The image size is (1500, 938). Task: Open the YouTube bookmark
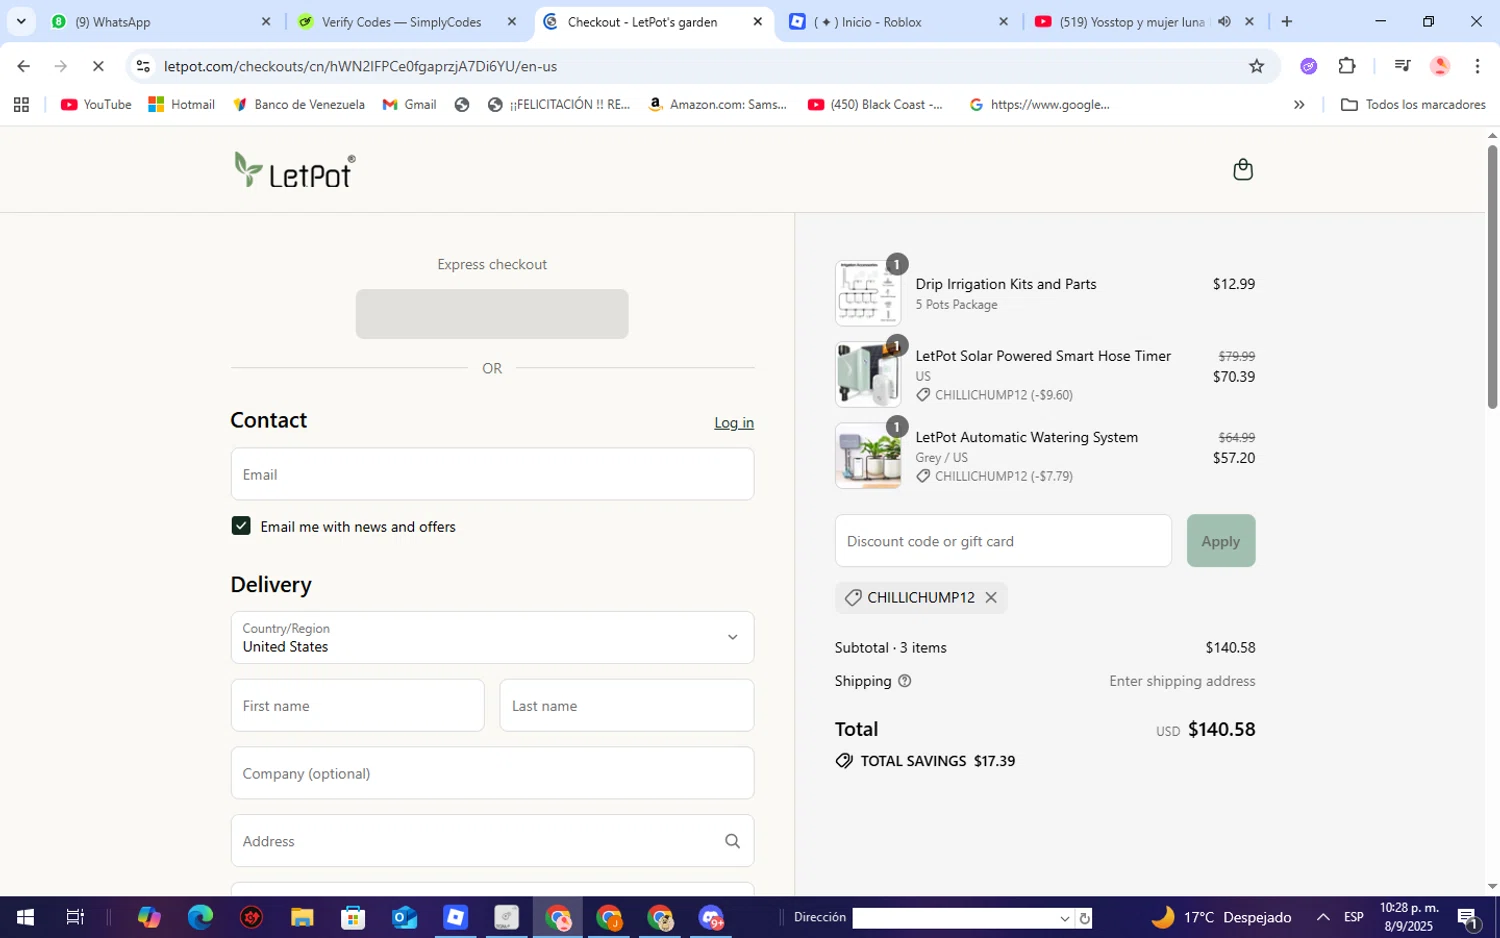pos(96,104)
